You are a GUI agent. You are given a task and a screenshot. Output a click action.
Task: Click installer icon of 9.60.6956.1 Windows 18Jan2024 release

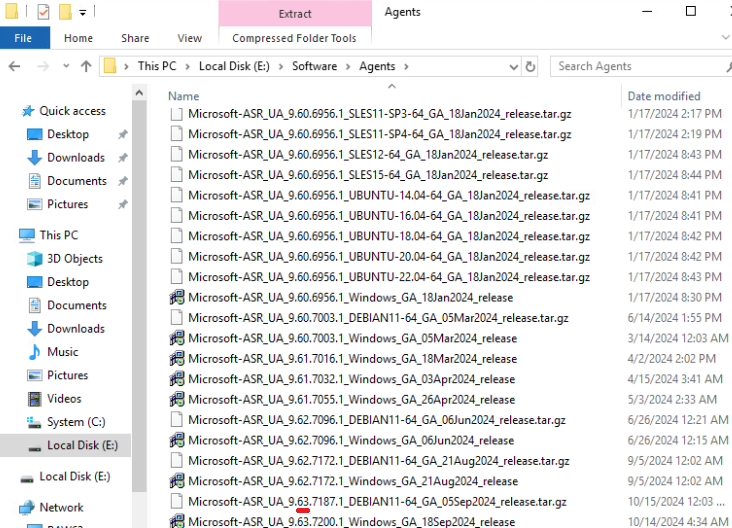(x=176, y=297)
